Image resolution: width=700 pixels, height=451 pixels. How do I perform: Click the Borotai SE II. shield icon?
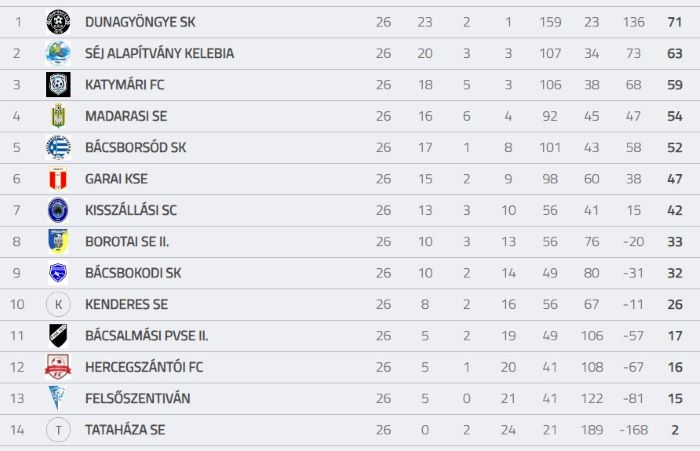[58, 241]
